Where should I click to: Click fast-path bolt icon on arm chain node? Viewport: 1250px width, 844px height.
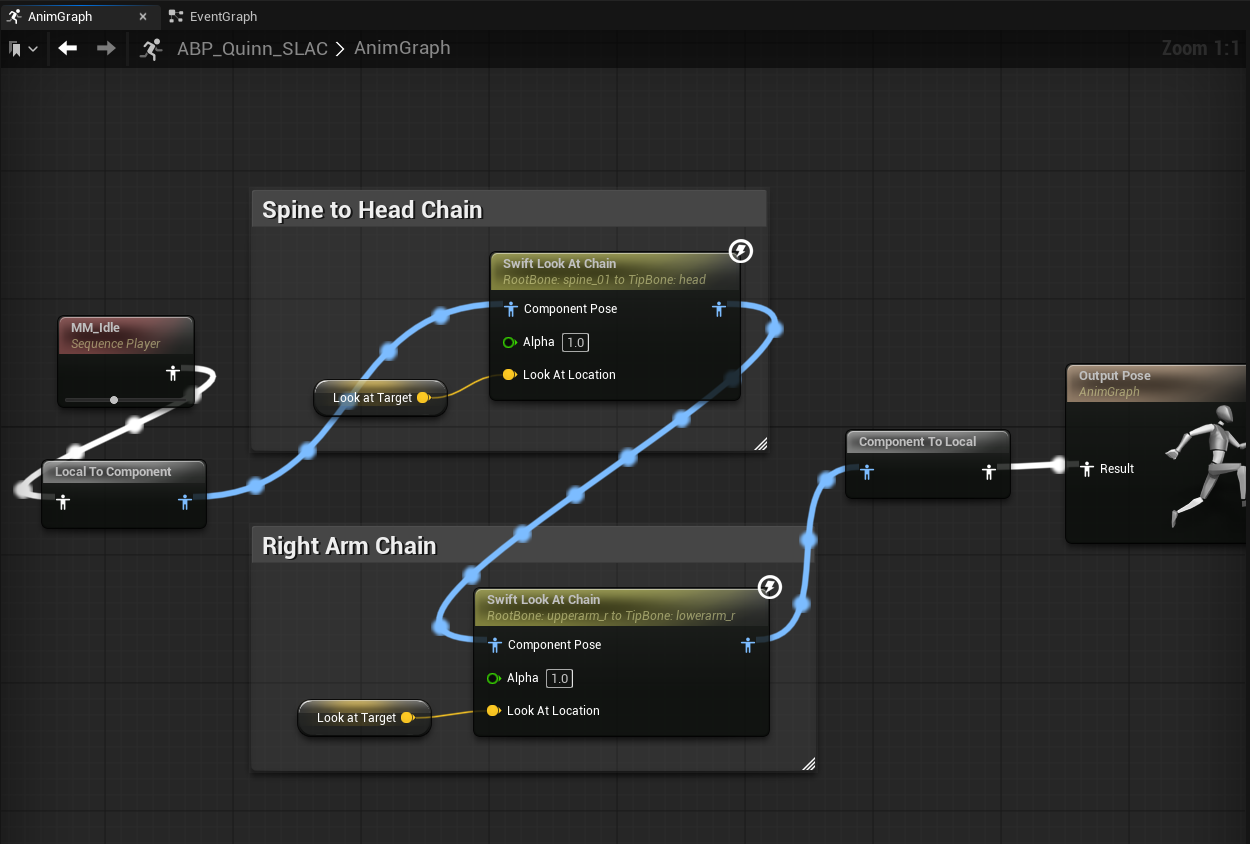tap(769, 587)
